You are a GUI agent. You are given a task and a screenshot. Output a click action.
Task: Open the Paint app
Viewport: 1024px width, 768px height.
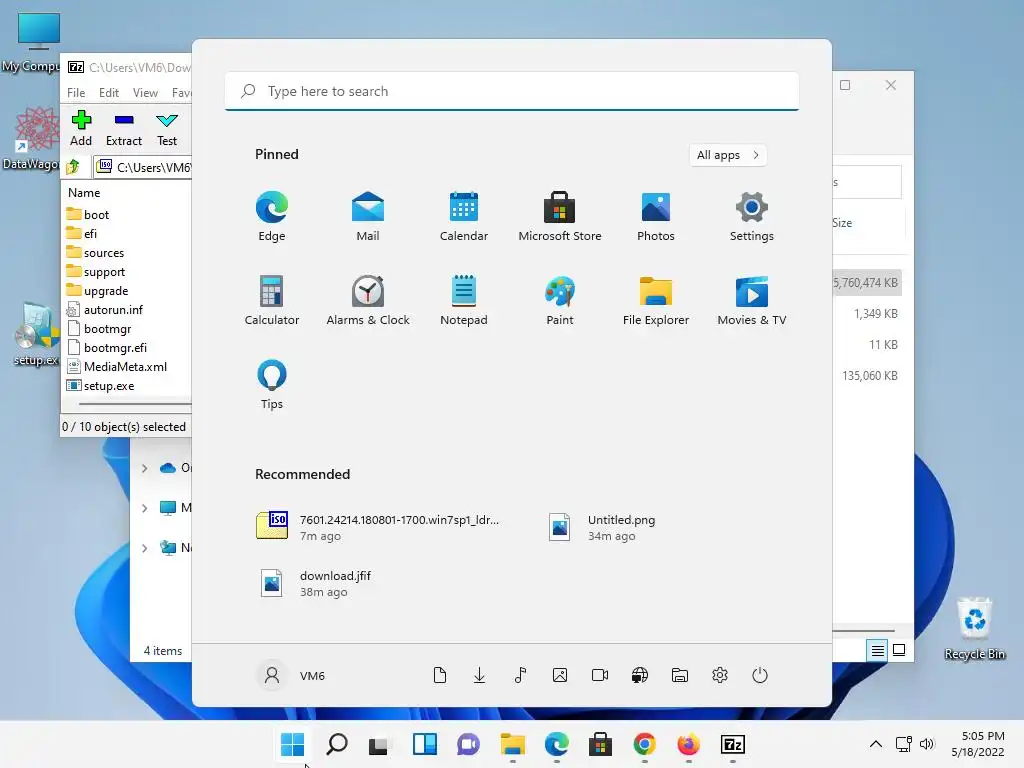click(560, 300)
